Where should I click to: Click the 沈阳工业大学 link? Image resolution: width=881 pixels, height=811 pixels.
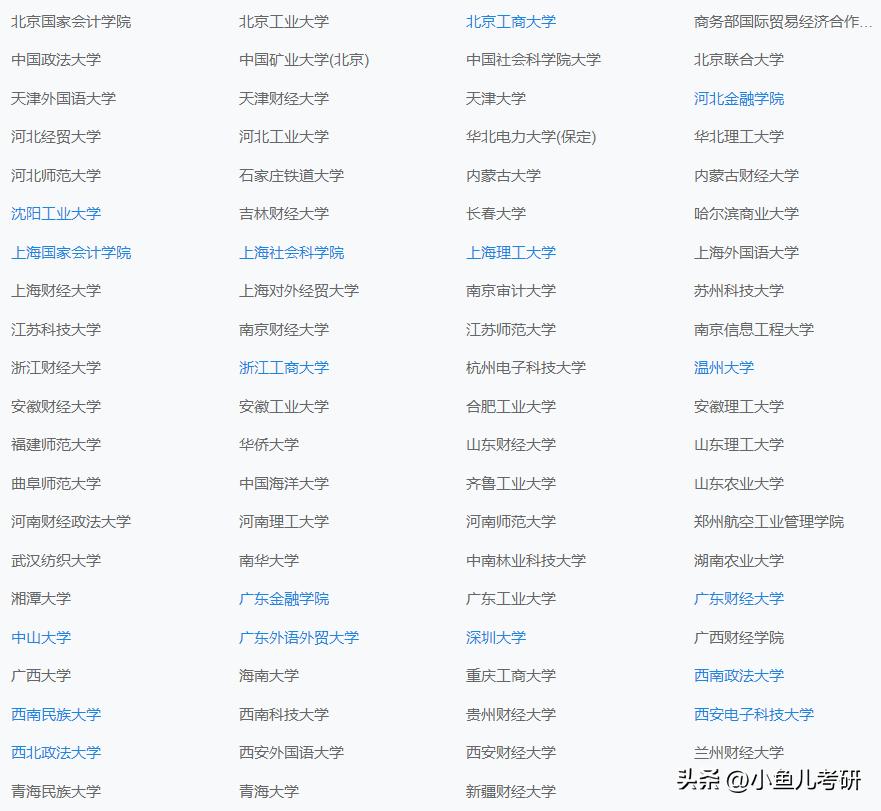(x=56, y=214)
